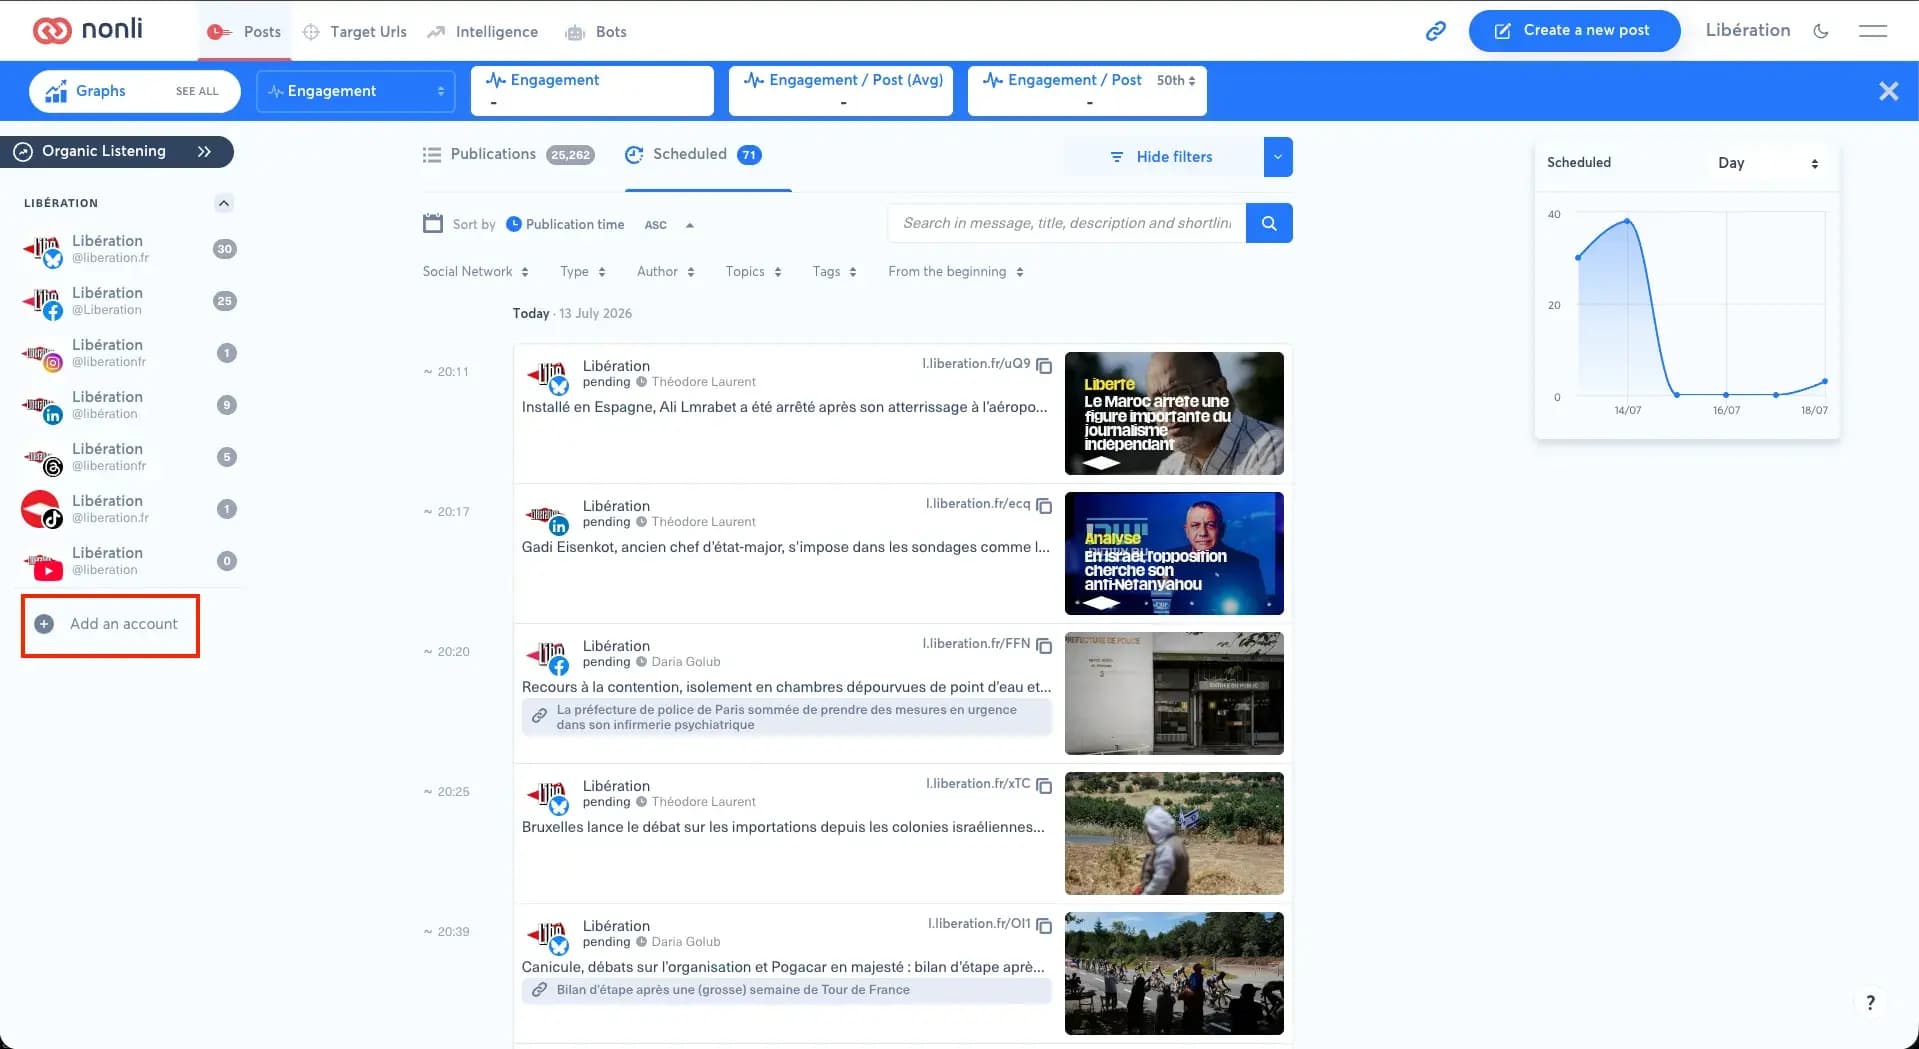The image size is (1919, 1049).
Task: Copy short link l.liberation.fr/FFN
Action: pos(1044,646)
